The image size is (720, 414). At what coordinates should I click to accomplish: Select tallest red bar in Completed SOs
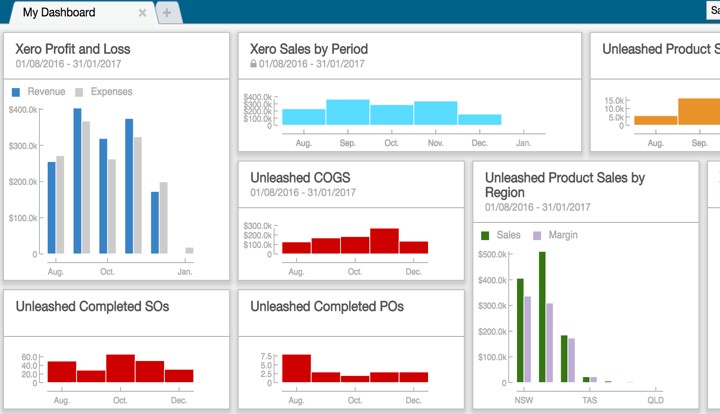point(120,368)
